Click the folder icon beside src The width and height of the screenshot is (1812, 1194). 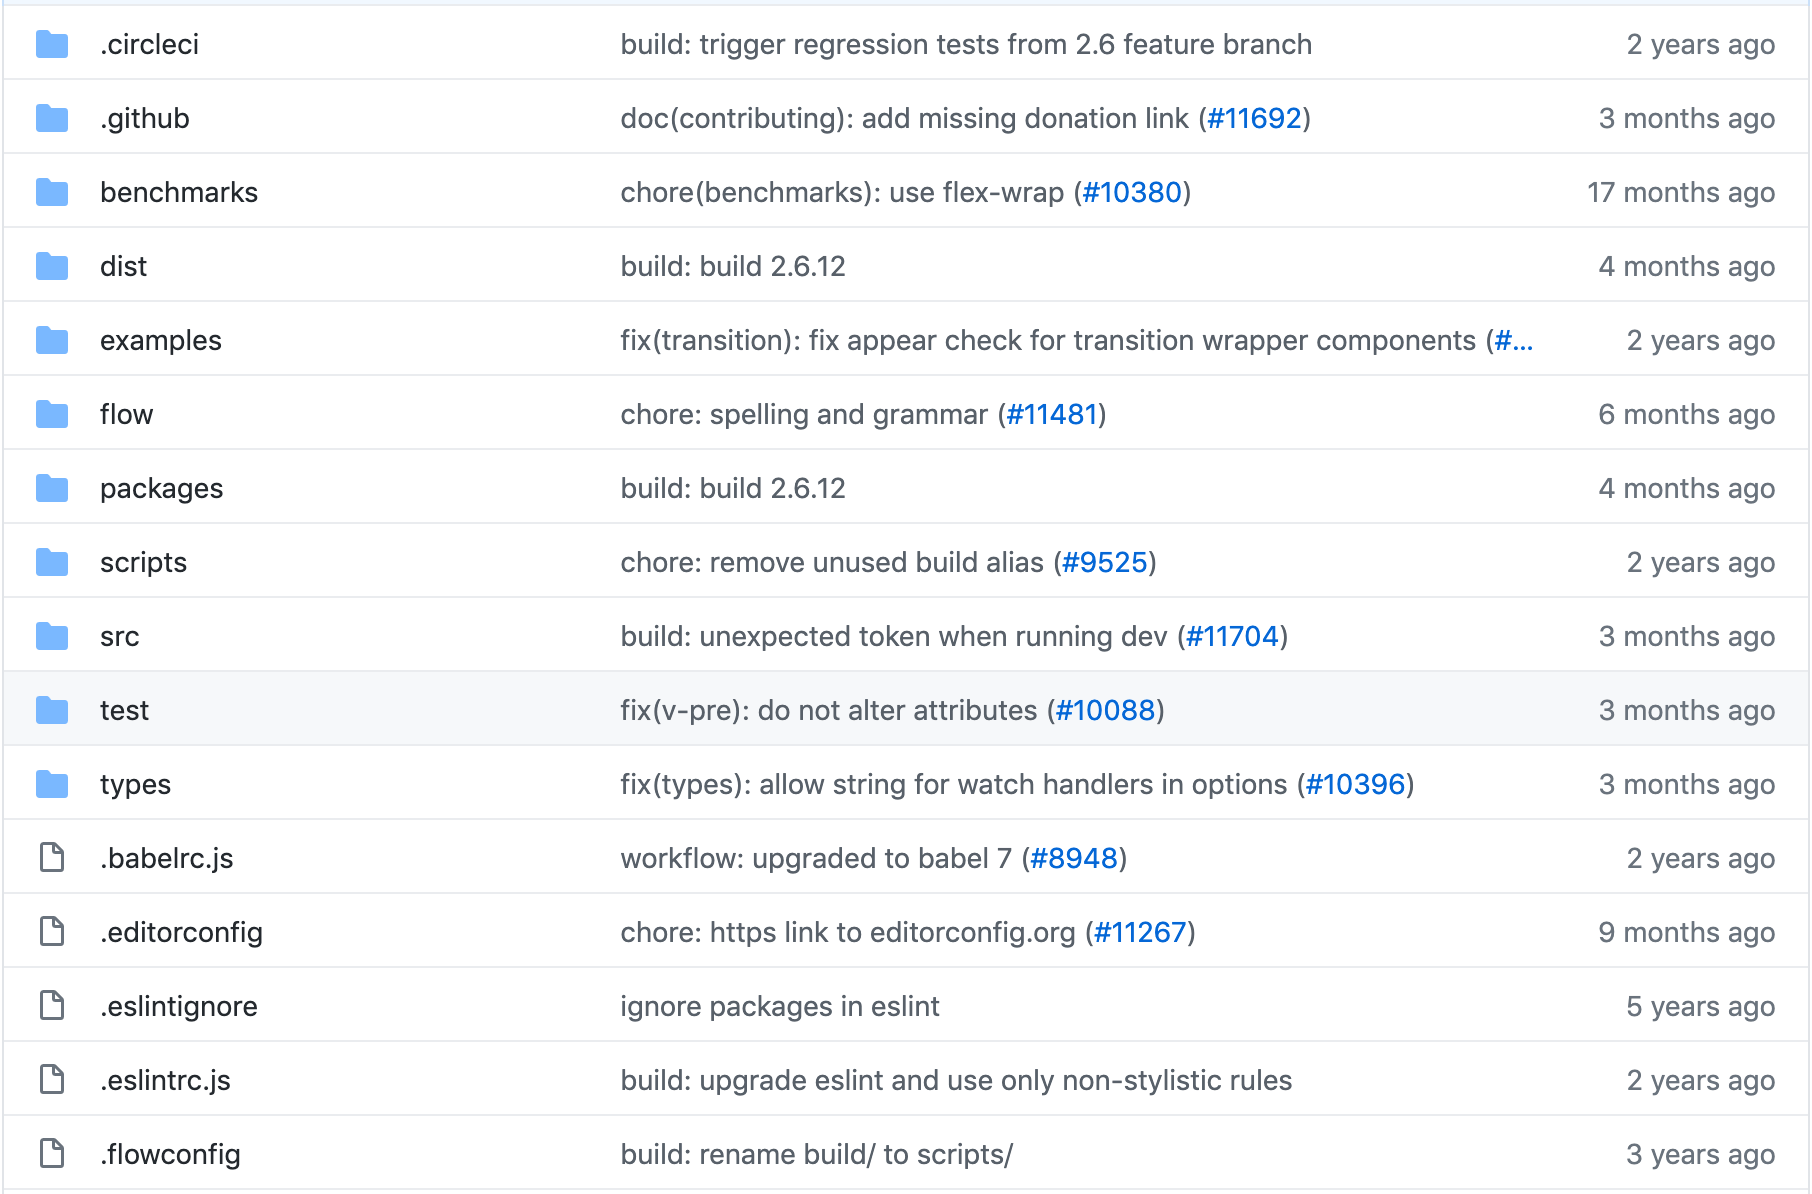[x=52, y=636]
